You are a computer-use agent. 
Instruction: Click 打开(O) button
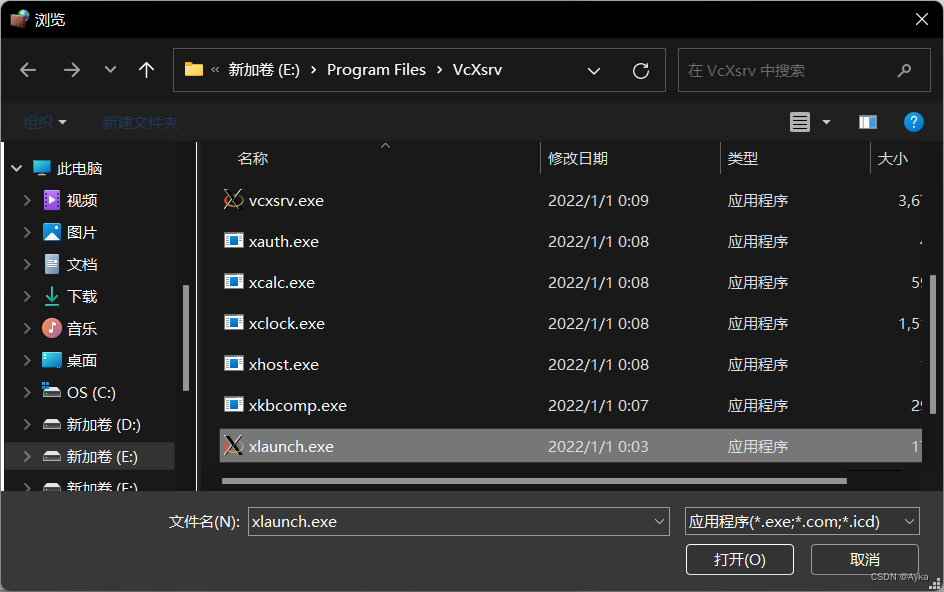(x=740, y=559)
